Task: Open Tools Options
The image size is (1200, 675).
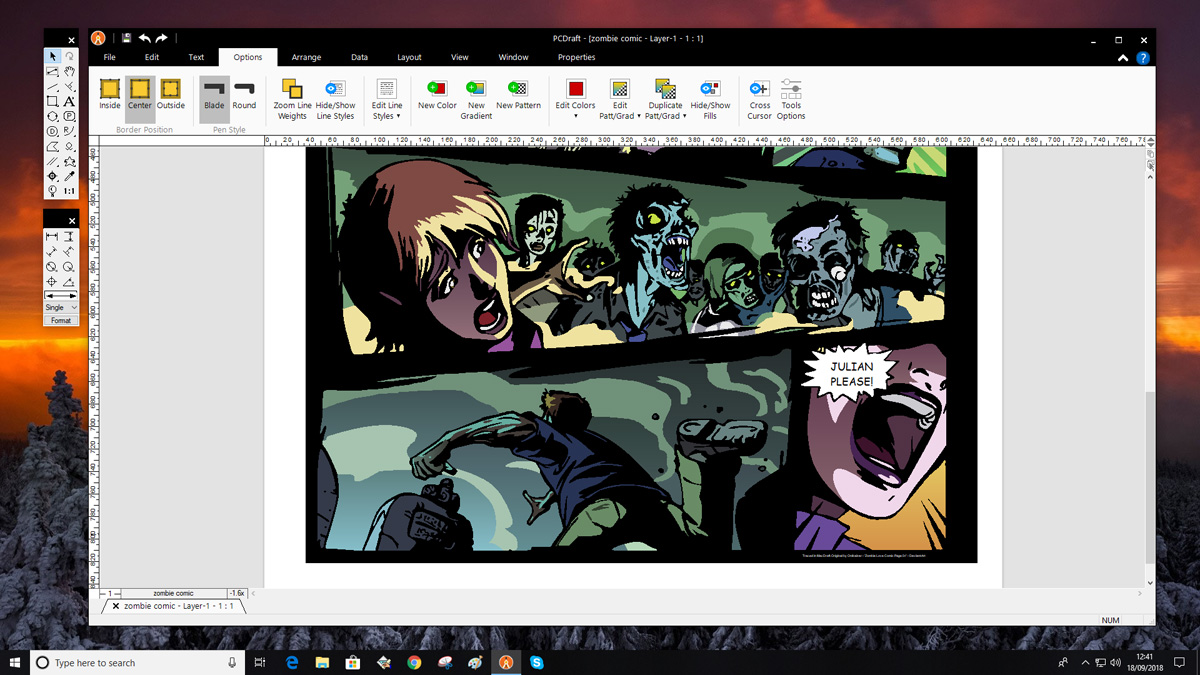Action: pos(791,99)
